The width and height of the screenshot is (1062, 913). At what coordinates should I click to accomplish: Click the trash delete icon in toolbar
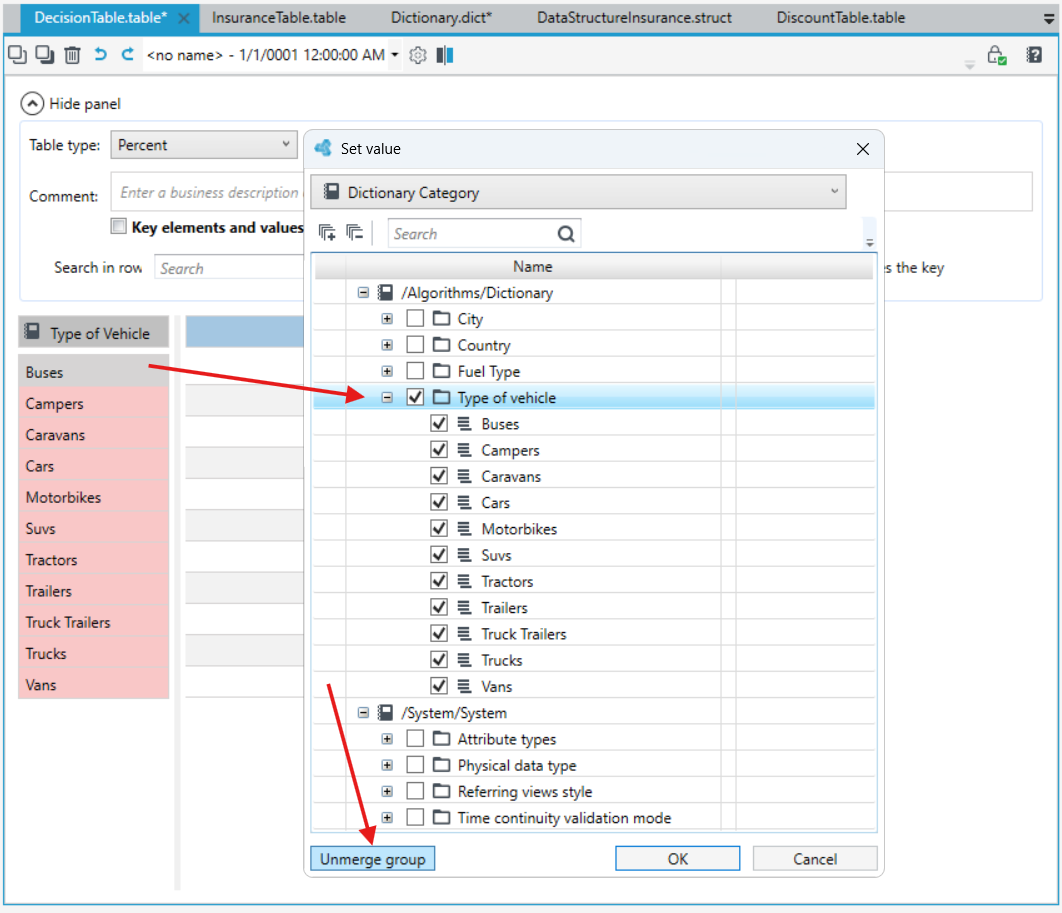pos(72,54)
